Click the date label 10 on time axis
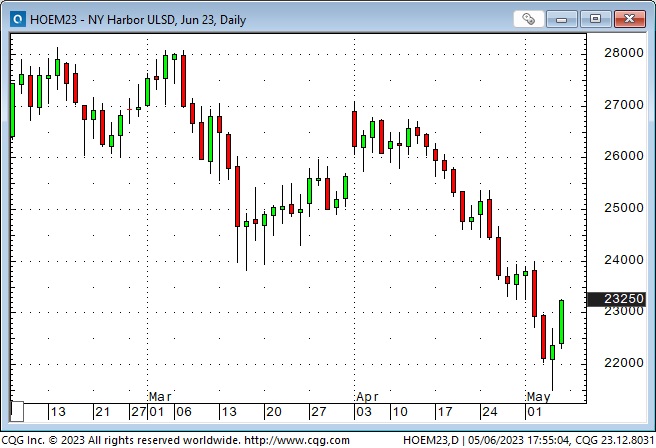Viewport: 656px width, 448px height. (400, 412)
